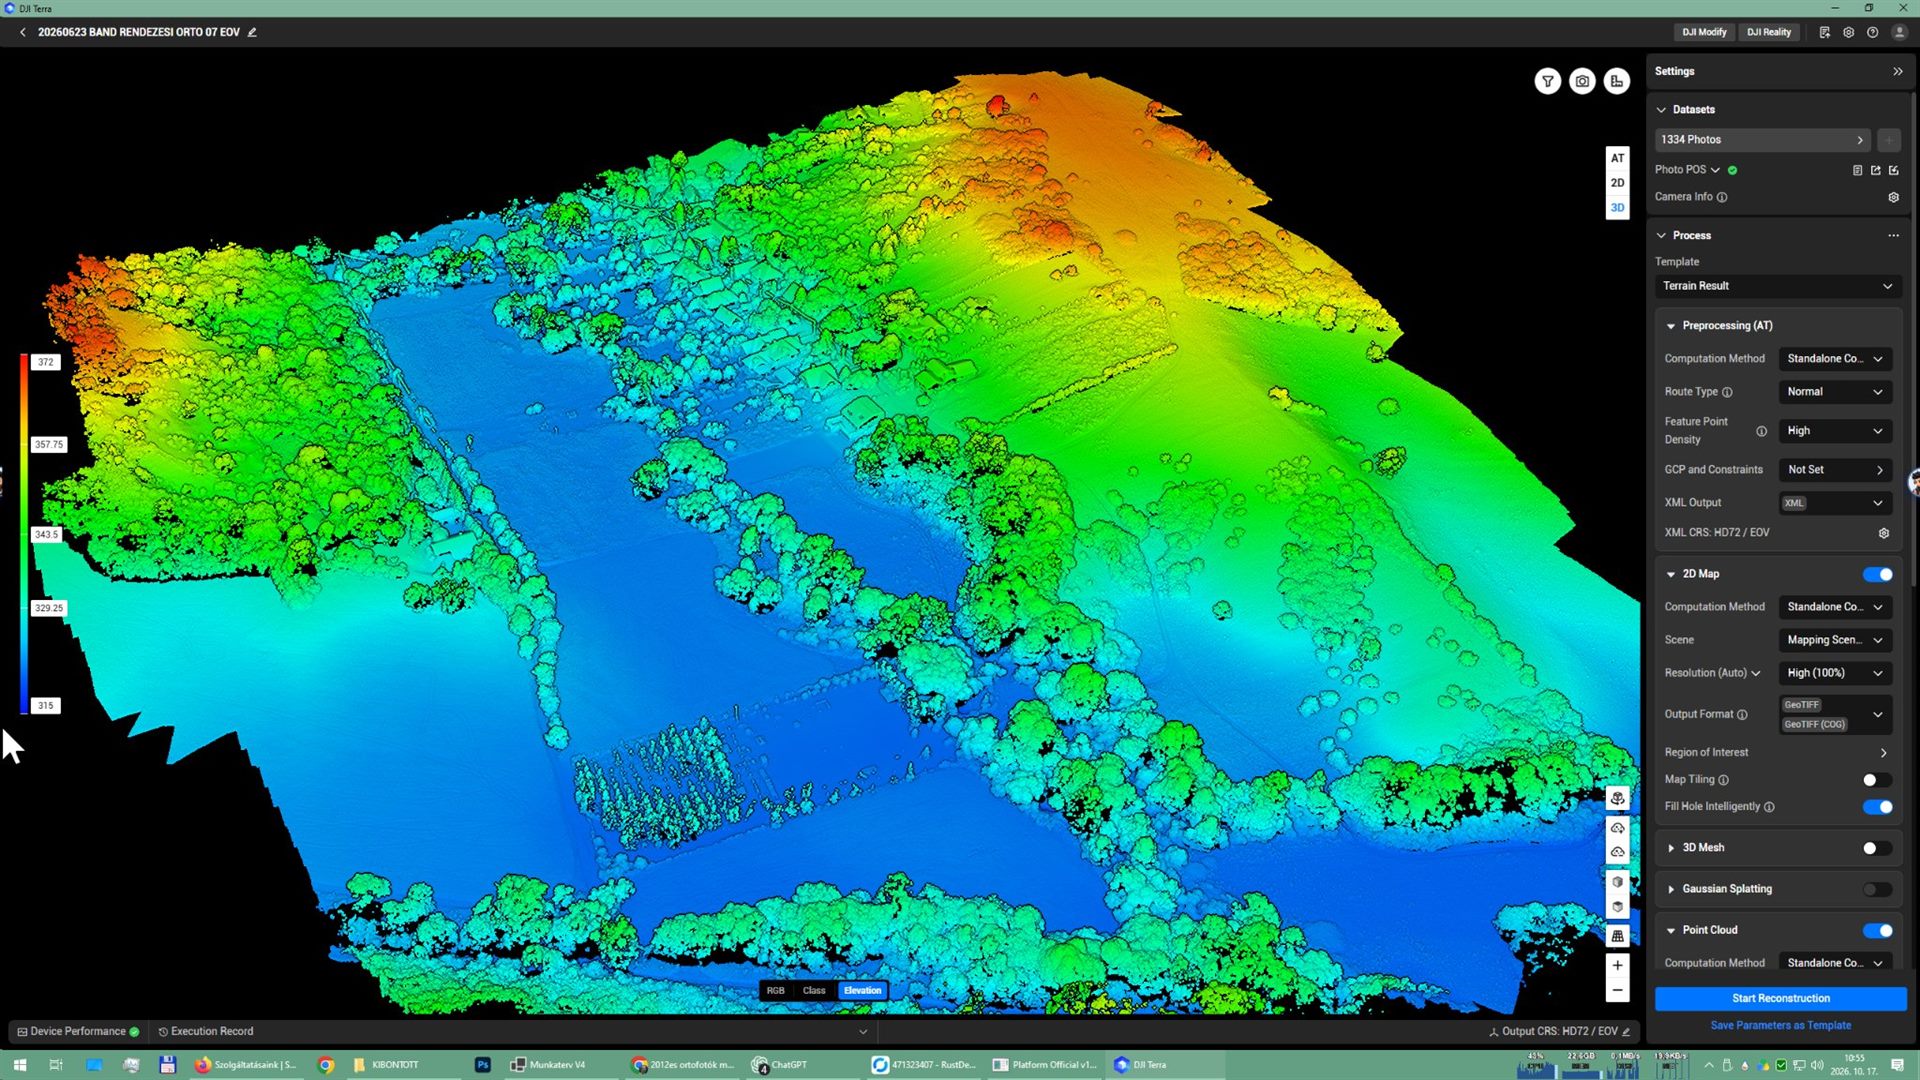Open XML CRS settings gear

pyautogui.click(x=1884, y=533)
